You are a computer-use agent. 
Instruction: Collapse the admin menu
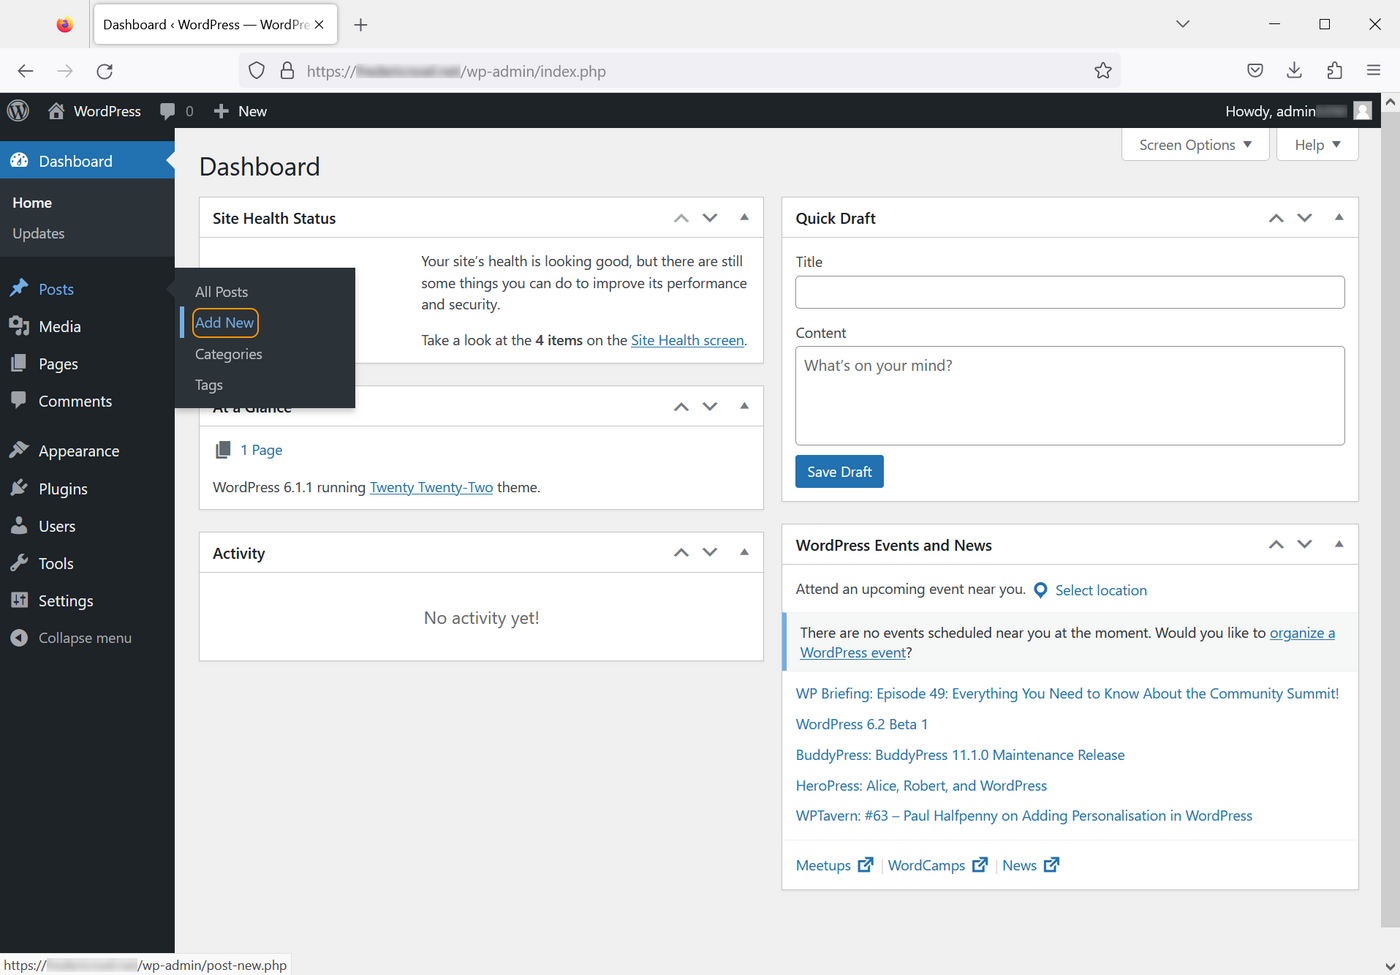click(70, 637)
